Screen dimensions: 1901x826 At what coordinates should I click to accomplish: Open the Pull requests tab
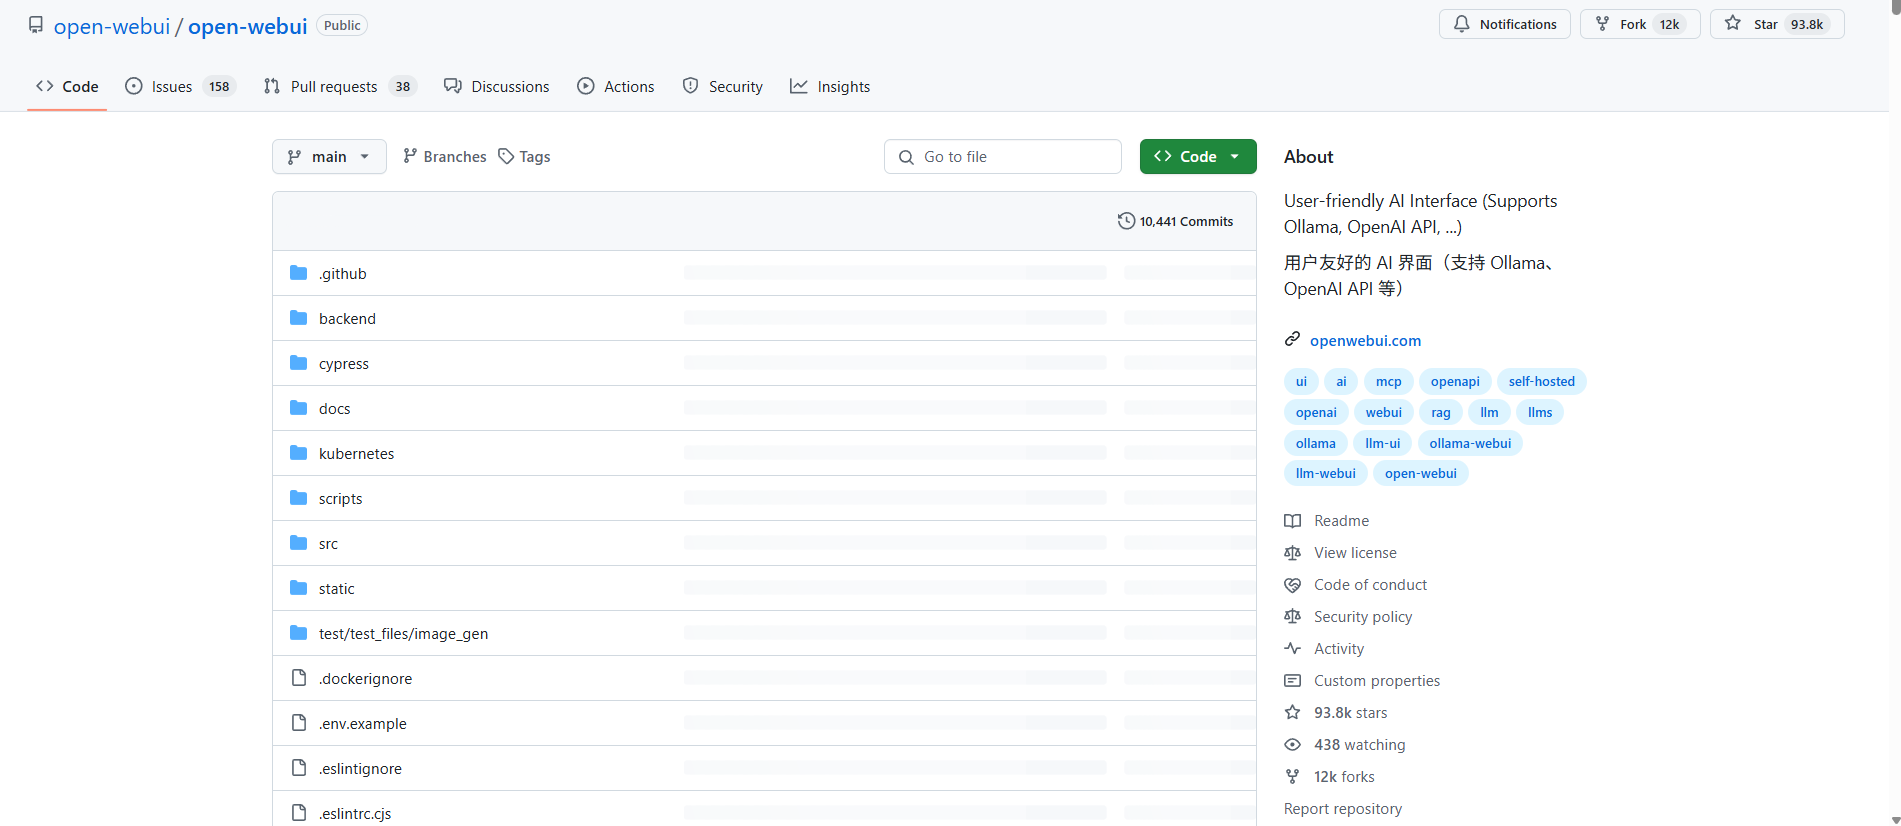click(x=340, y=87)
